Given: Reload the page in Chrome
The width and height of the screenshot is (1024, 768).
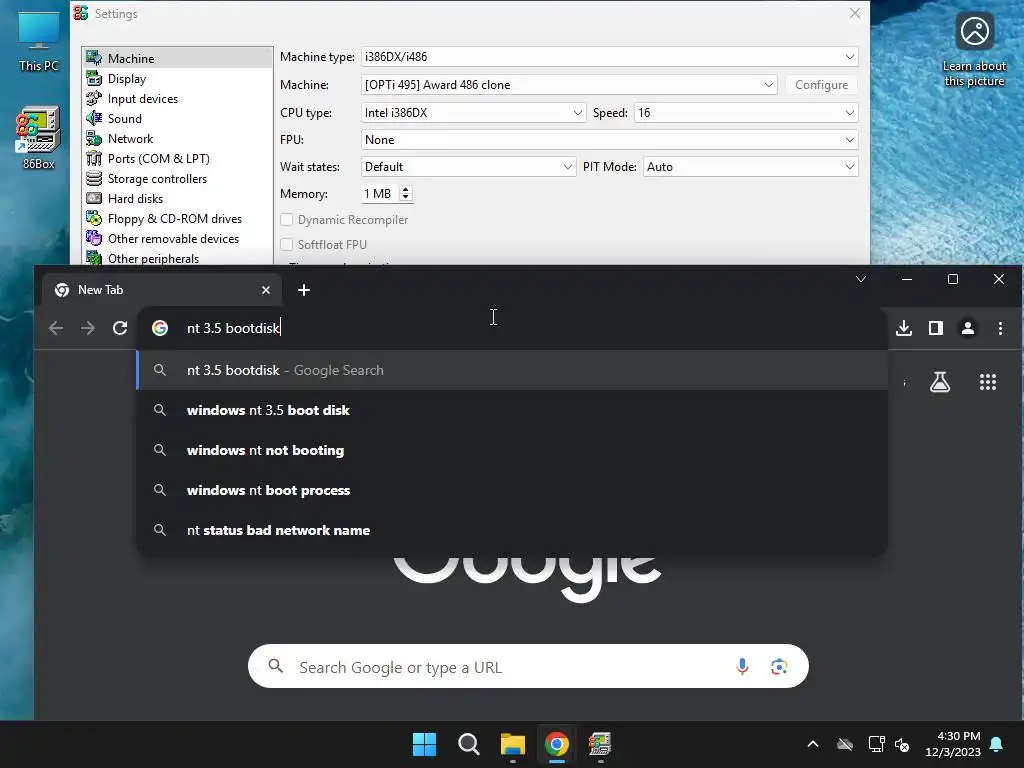Looking at the screenshot, I should tap(120, 328).
